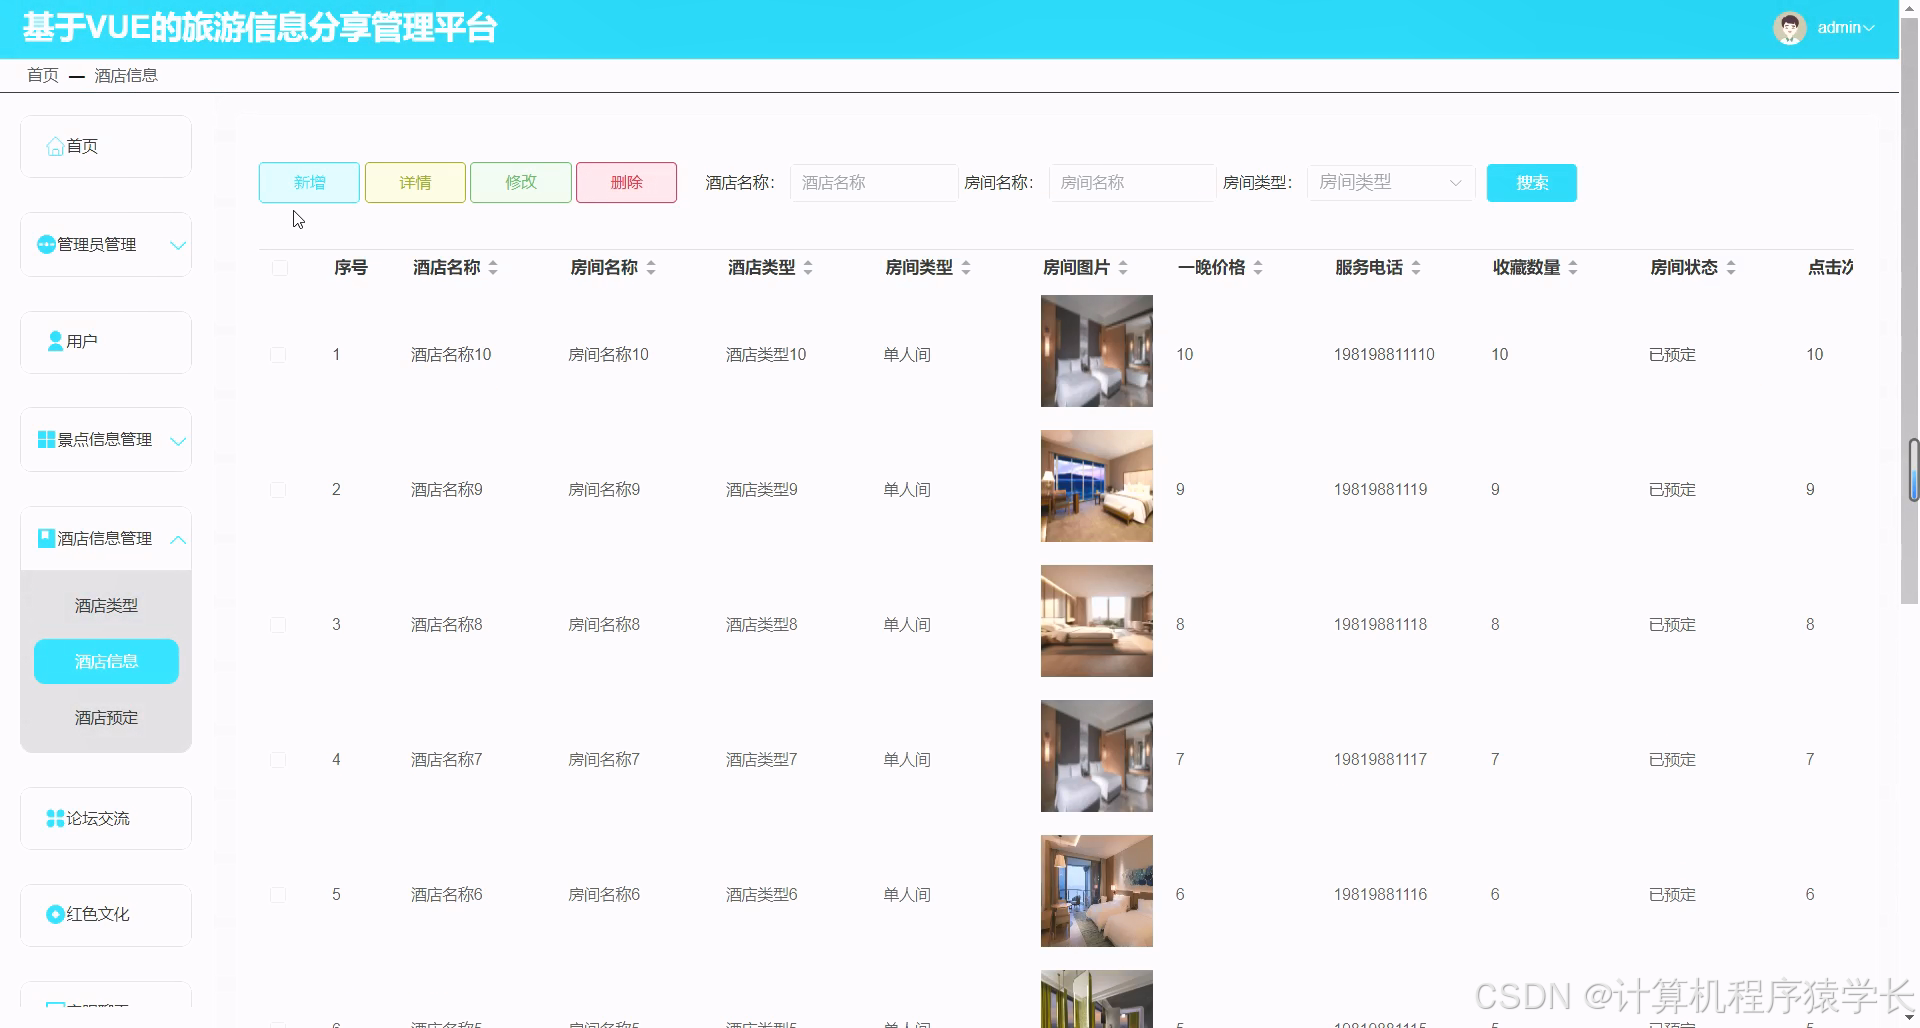Expand the 景点信息管理 menu chevron

(x=178, y=439)
